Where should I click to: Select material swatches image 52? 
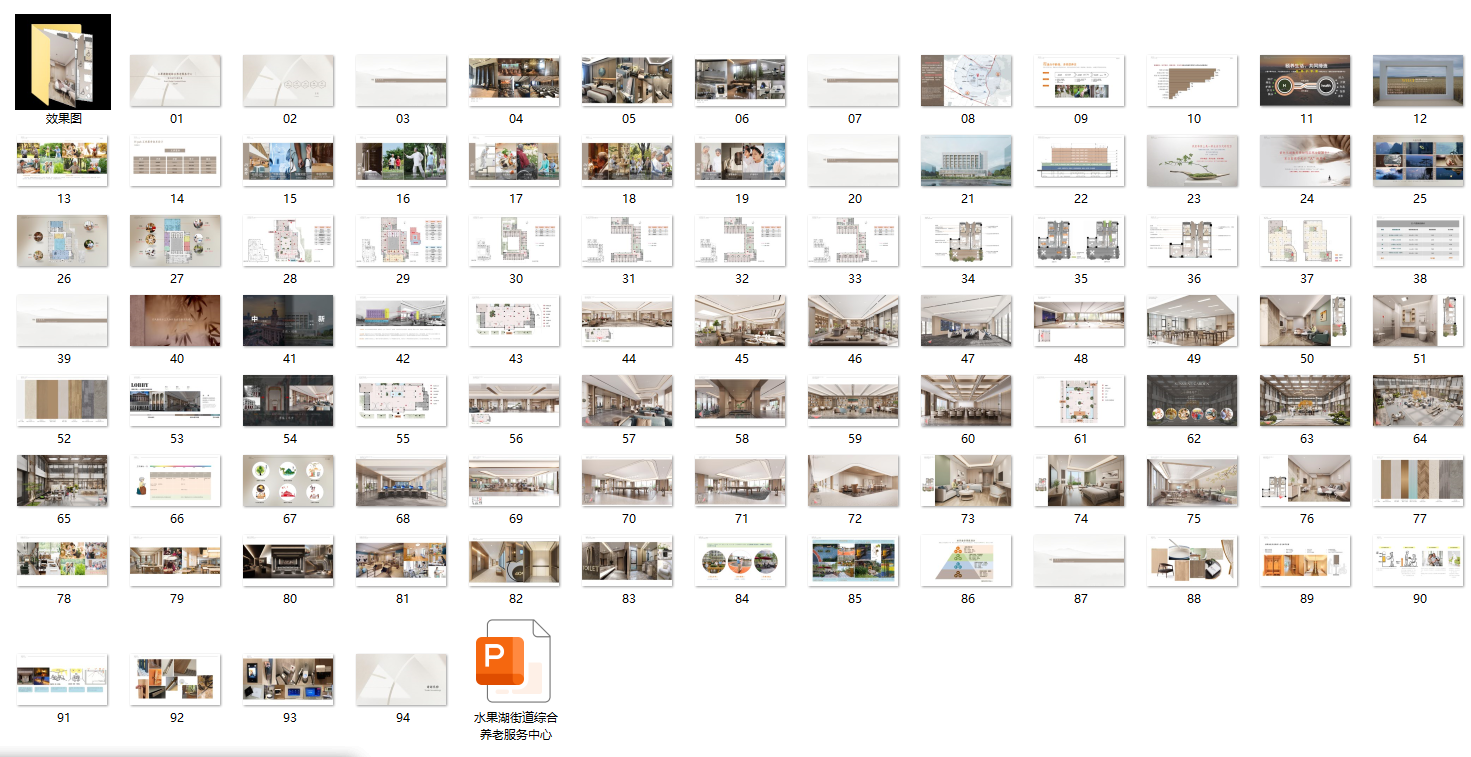click(x=63, y=401)
